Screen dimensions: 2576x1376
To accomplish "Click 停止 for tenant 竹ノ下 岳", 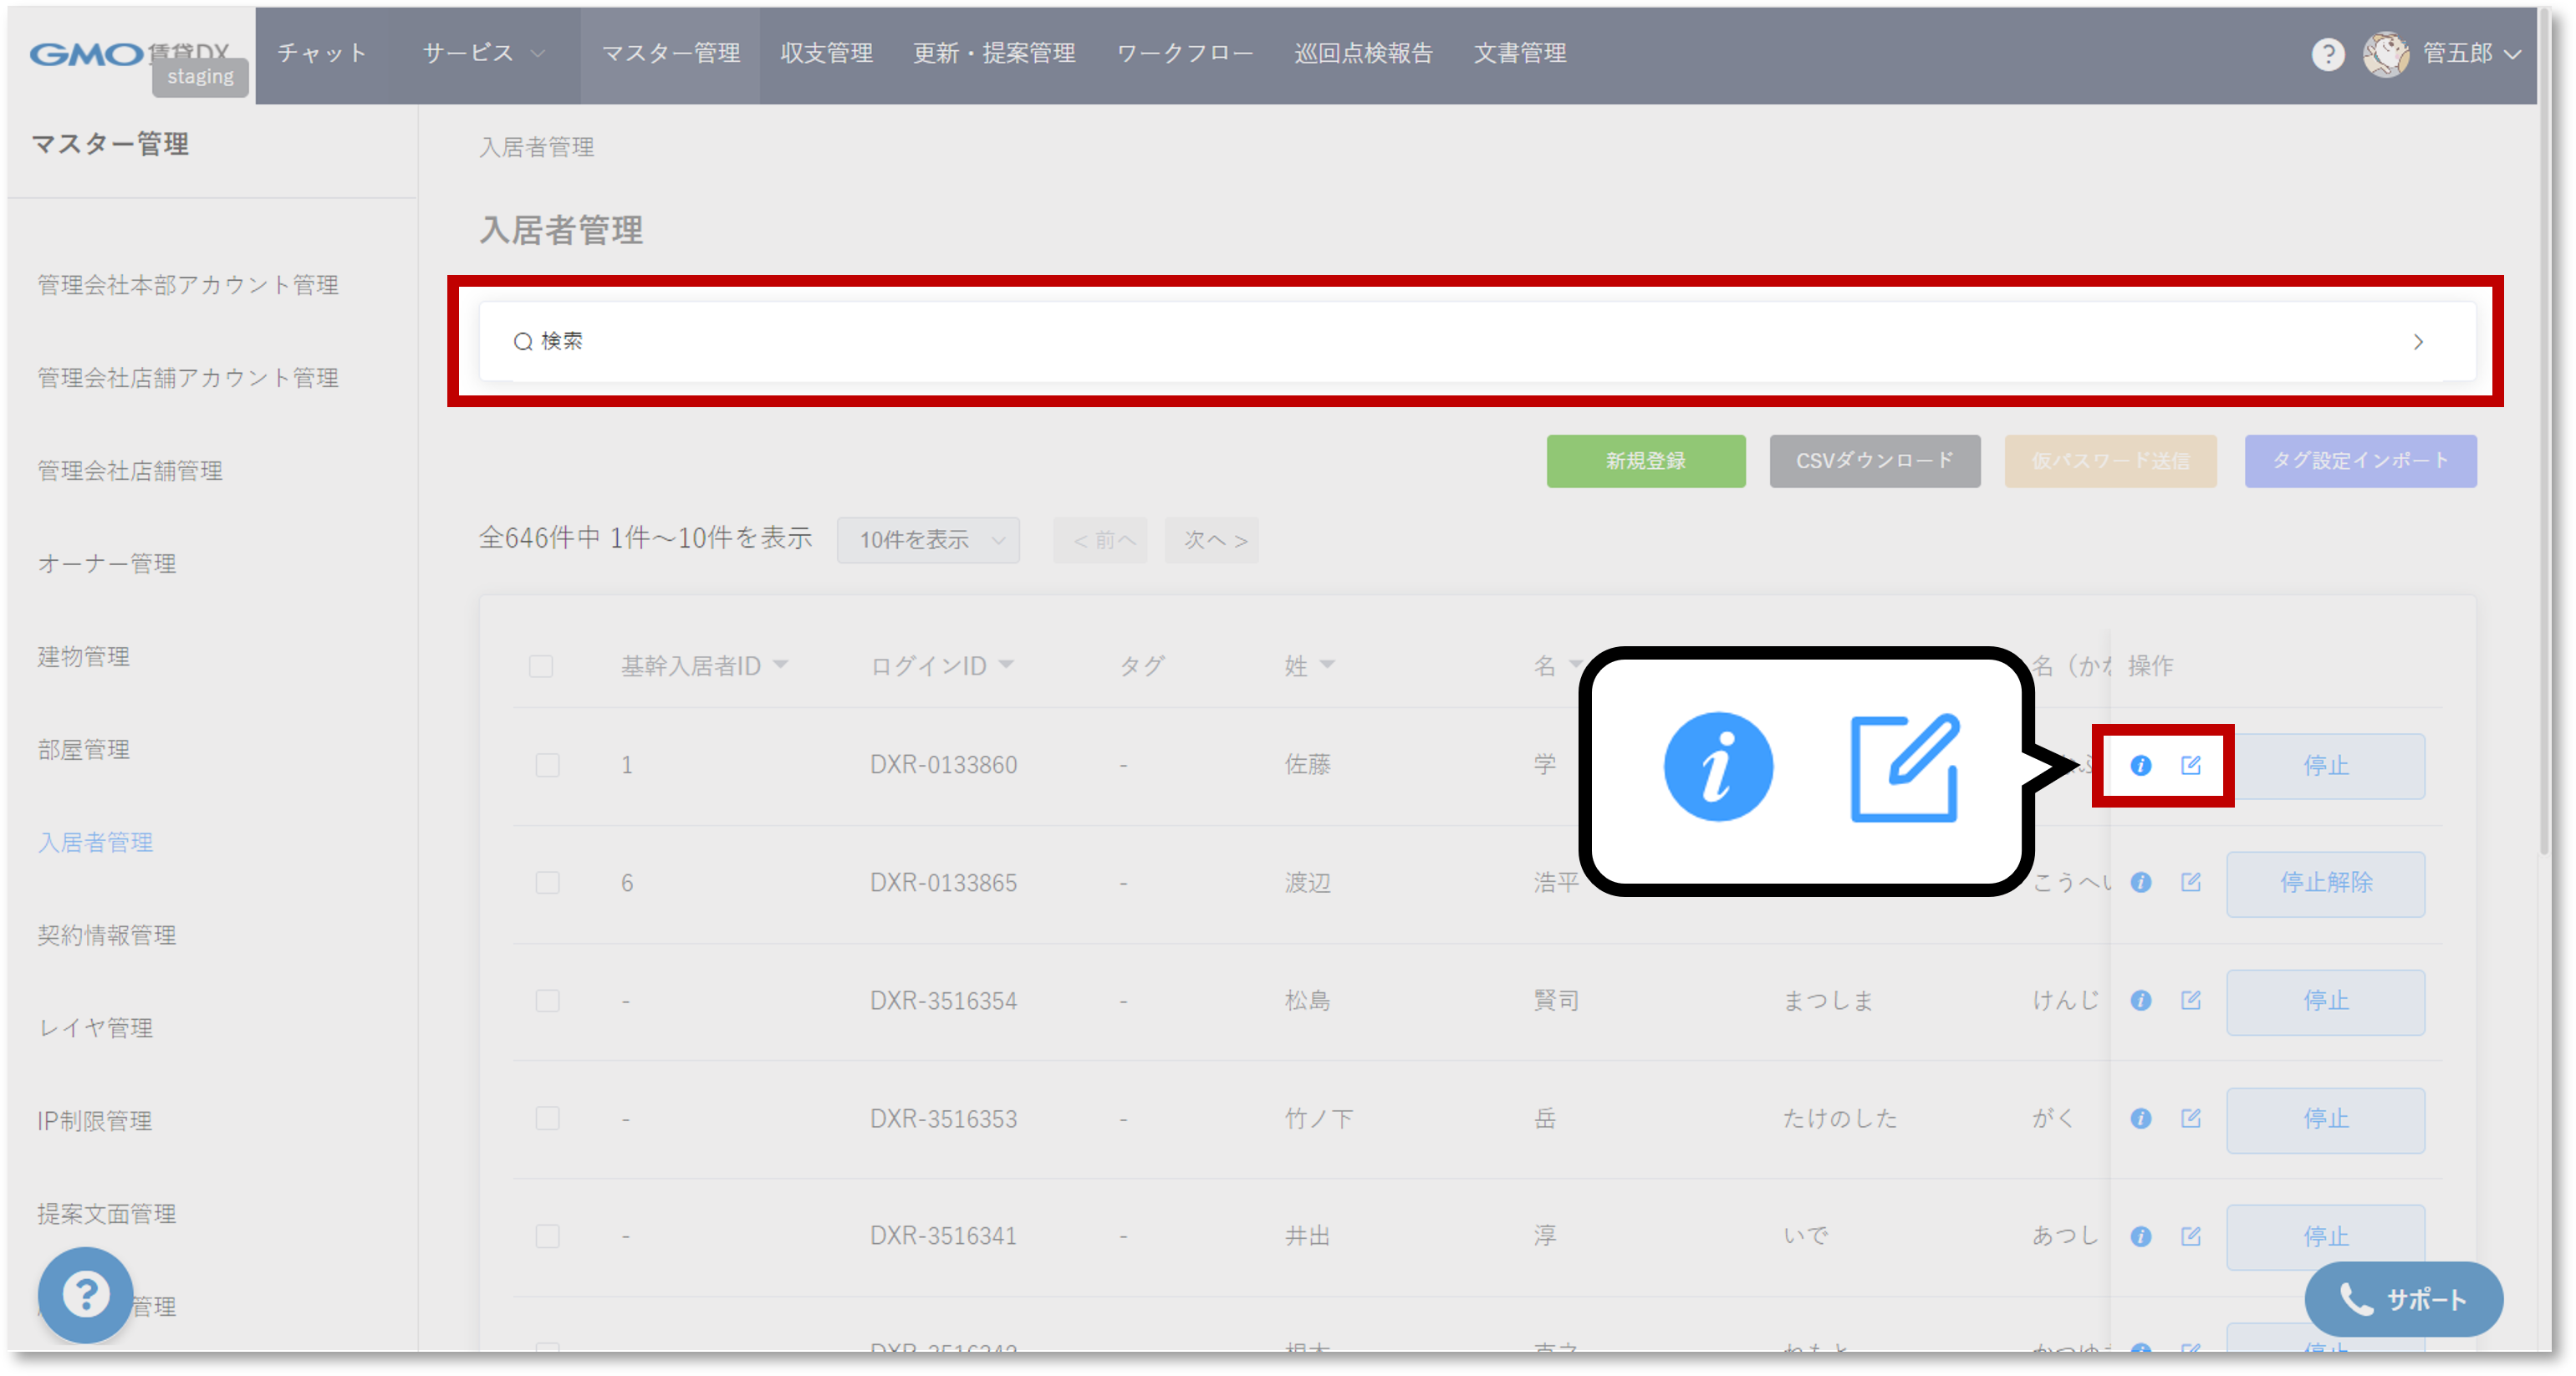I will 2325,1119.
